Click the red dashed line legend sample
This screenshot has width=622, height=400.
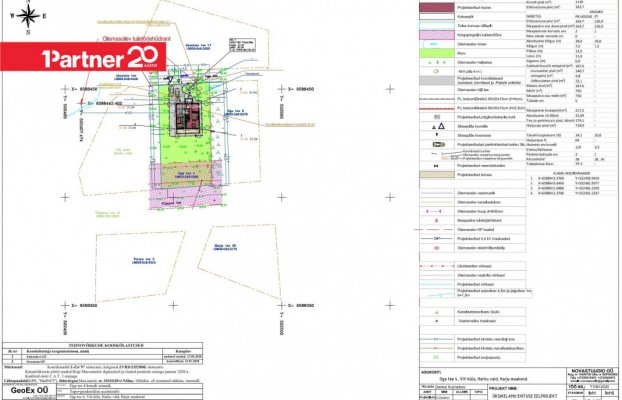click(437, 108)
